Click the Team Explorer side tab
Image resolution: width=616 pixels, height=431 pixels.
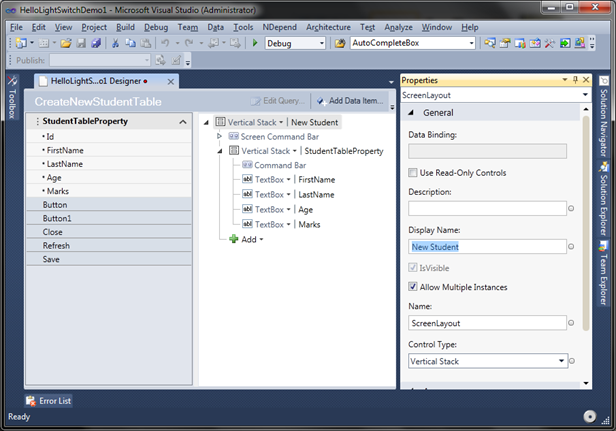tap(604, 273)
